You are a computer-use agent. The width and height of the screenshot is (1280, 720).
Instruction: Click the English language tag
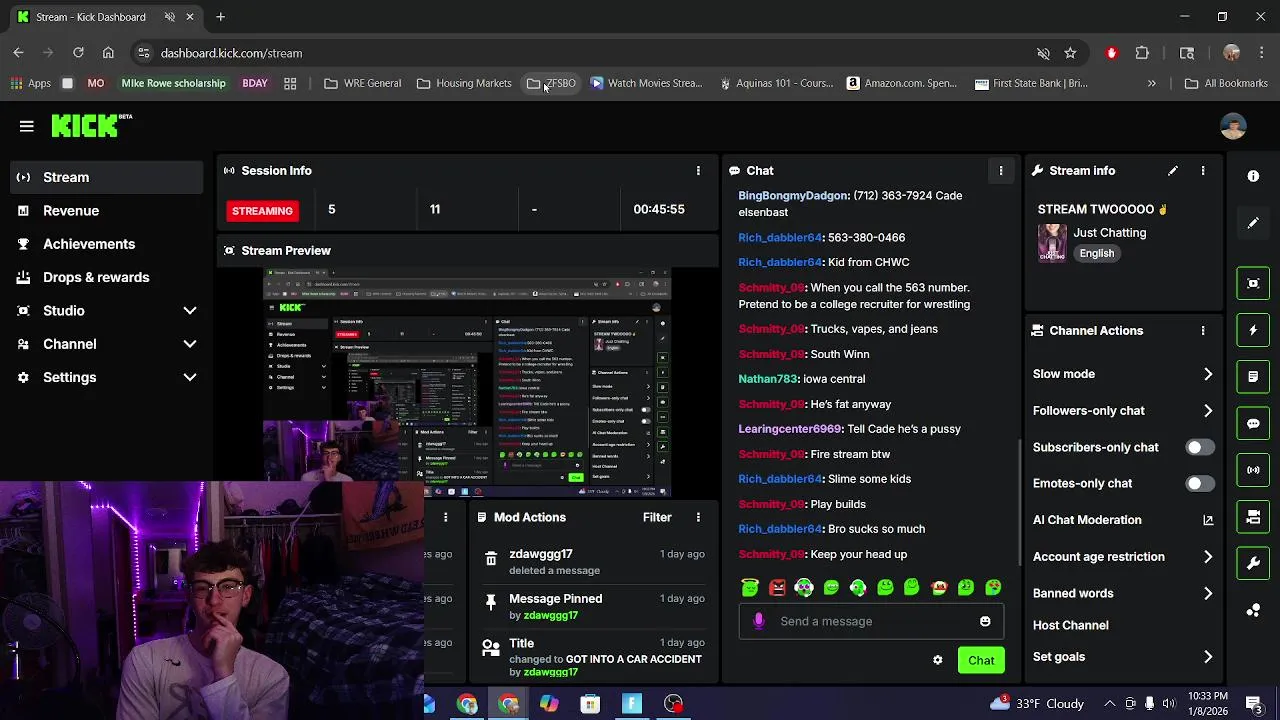[x=1096, y=253]
